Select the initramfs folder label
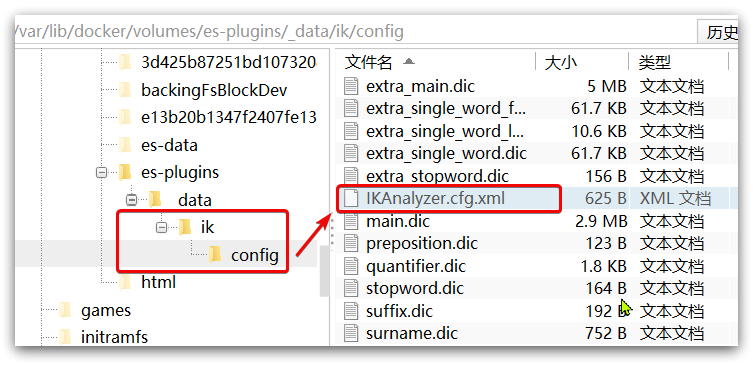753x365 pixels. [x=114, y=337]
